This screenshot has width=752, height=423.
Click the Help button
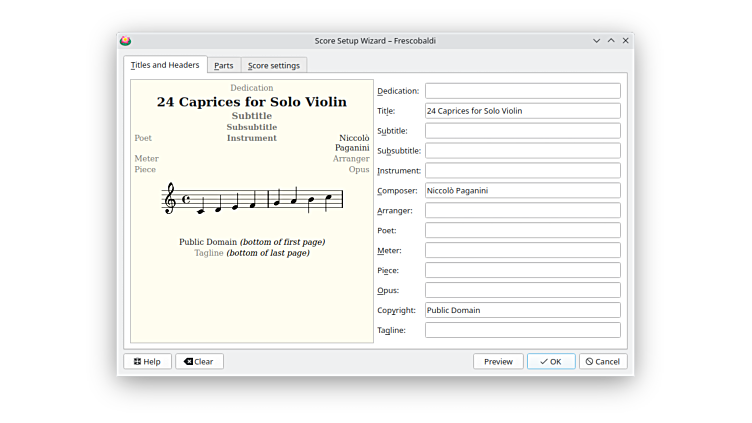[147, 361]
